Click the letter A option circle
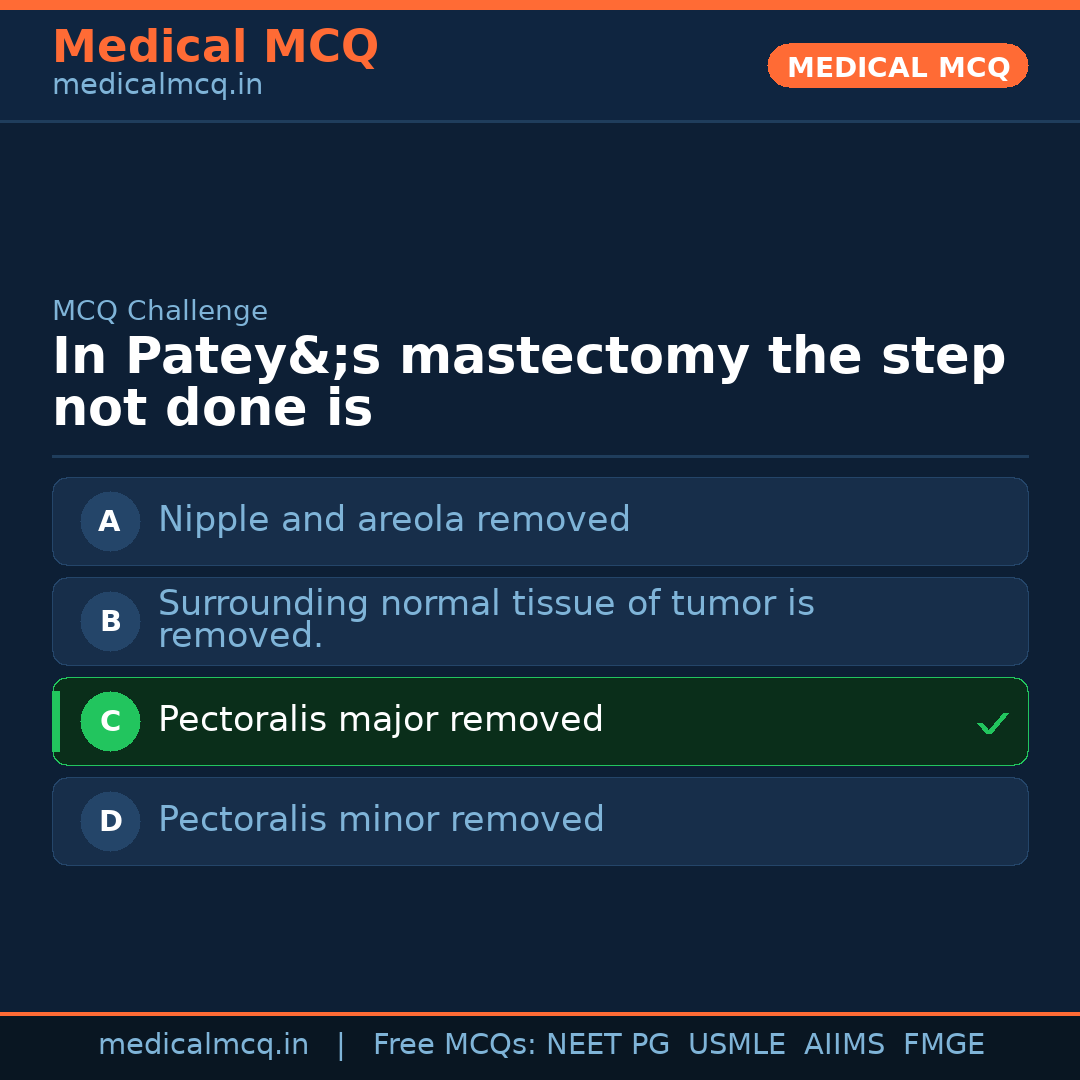 click(110, 521)
